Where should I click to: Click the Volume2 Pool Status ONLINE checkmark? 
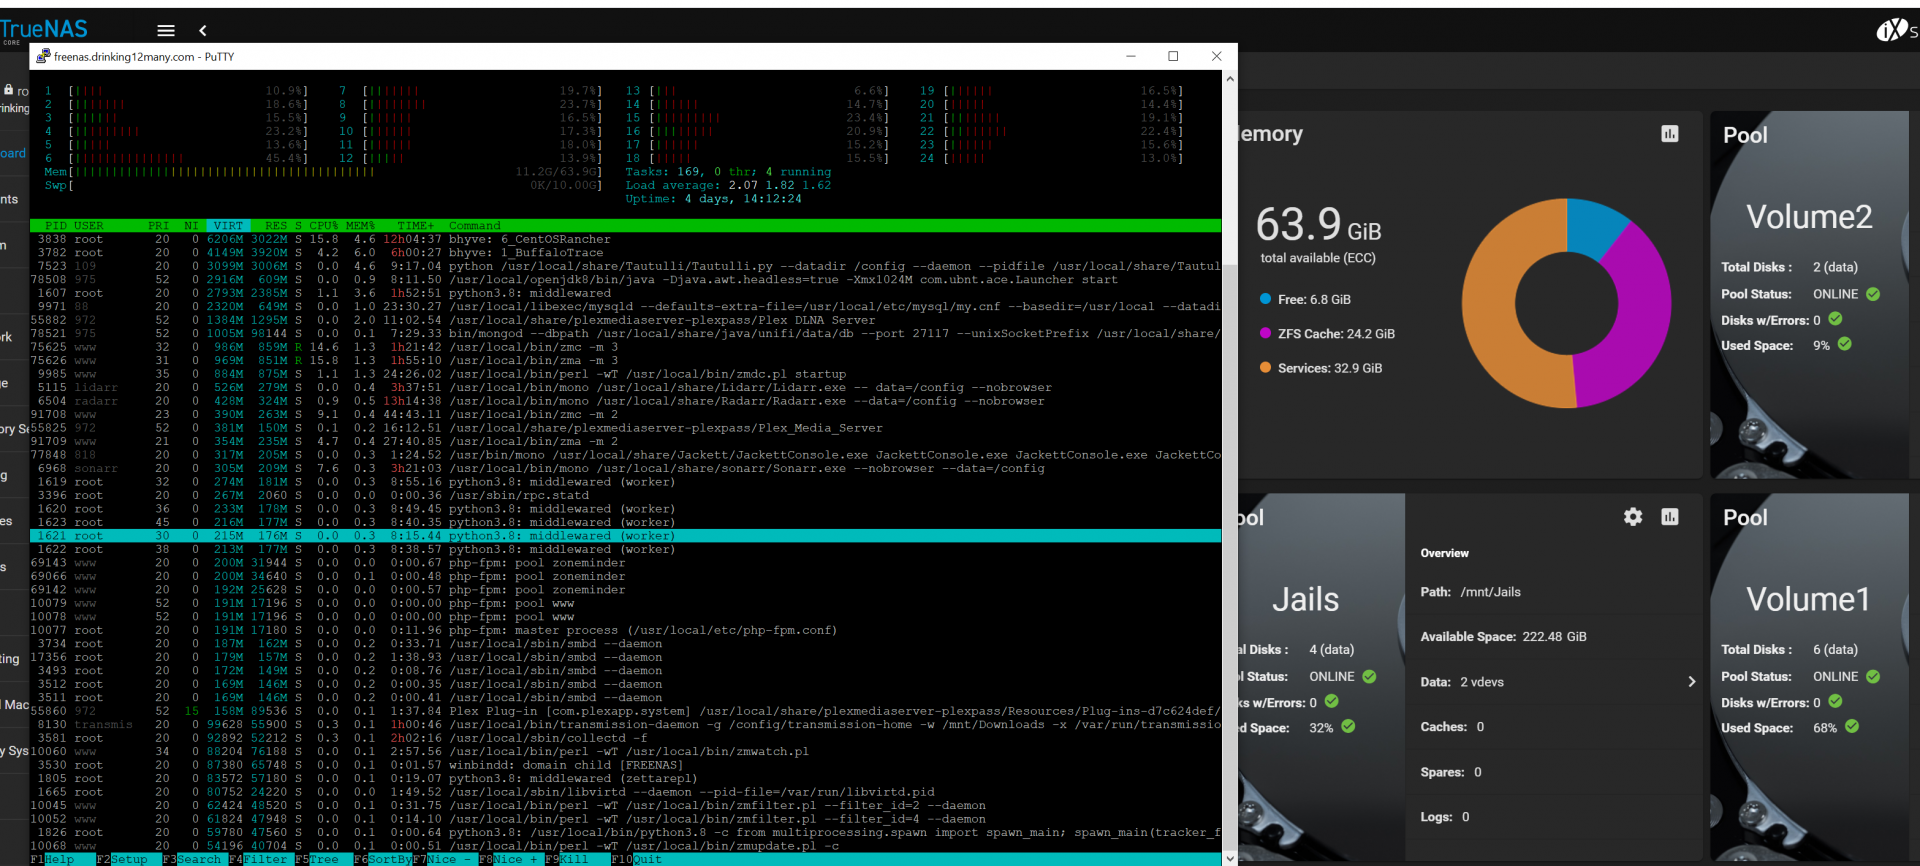coord(1873,294)
